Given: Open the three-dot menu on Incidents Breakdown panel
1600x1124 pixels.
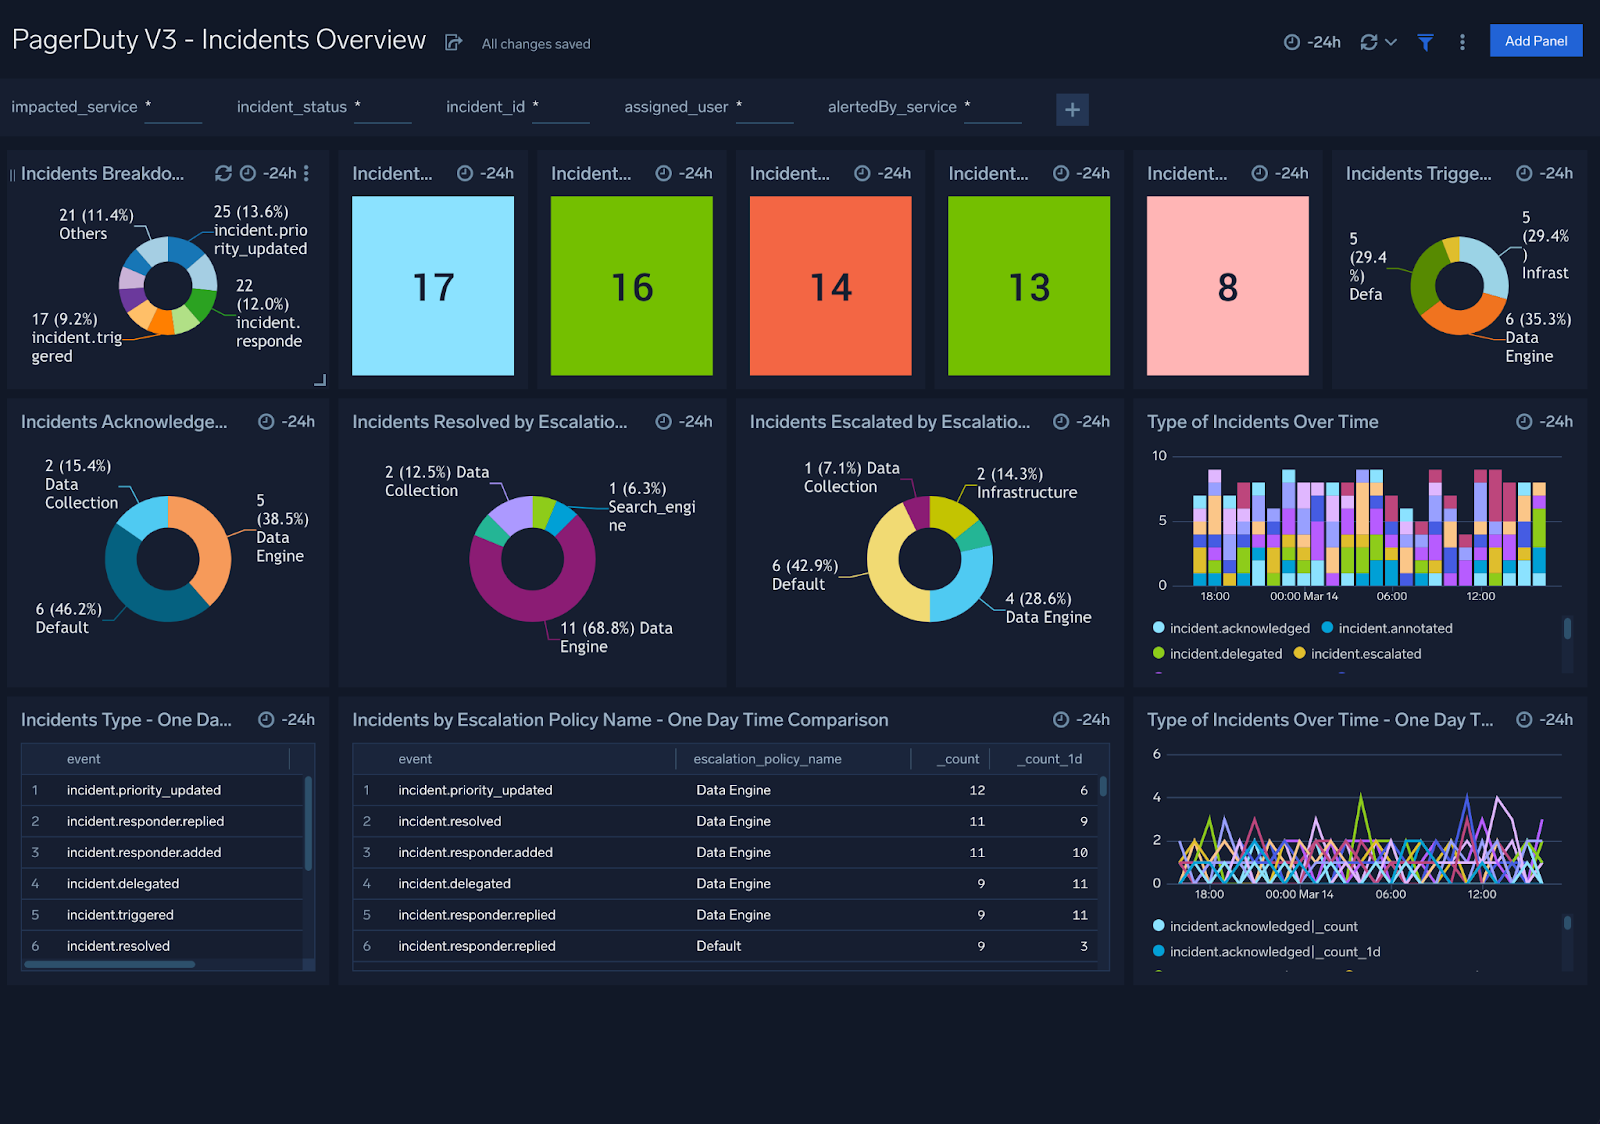Looking at the screenshot, I should [306, 172].
